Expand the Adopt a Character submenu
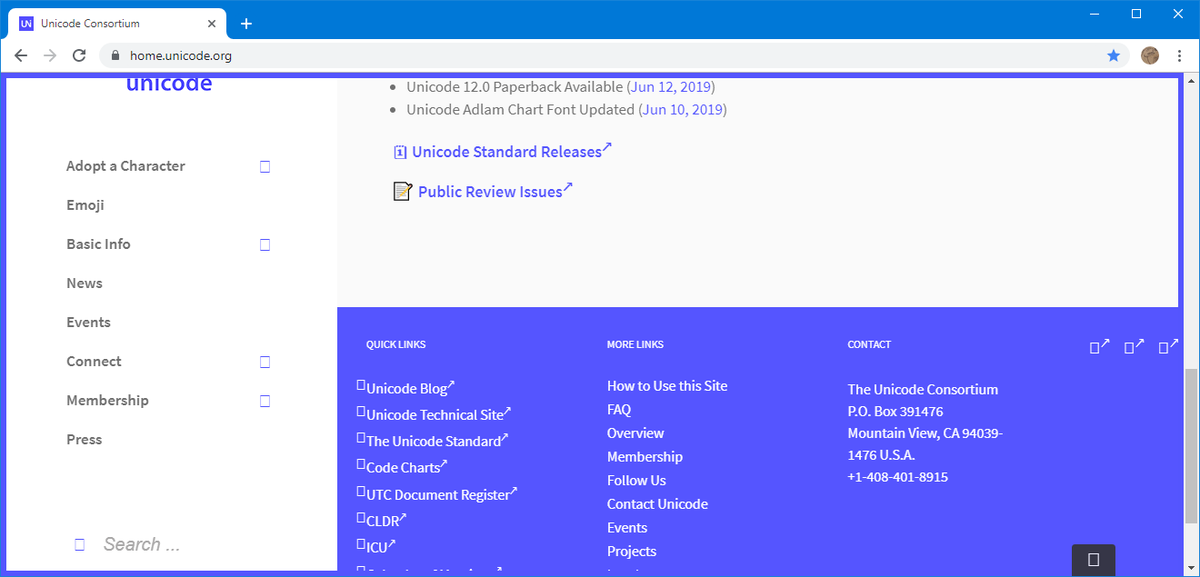The width and height of the screenshot is (1200, 577). 265,167
